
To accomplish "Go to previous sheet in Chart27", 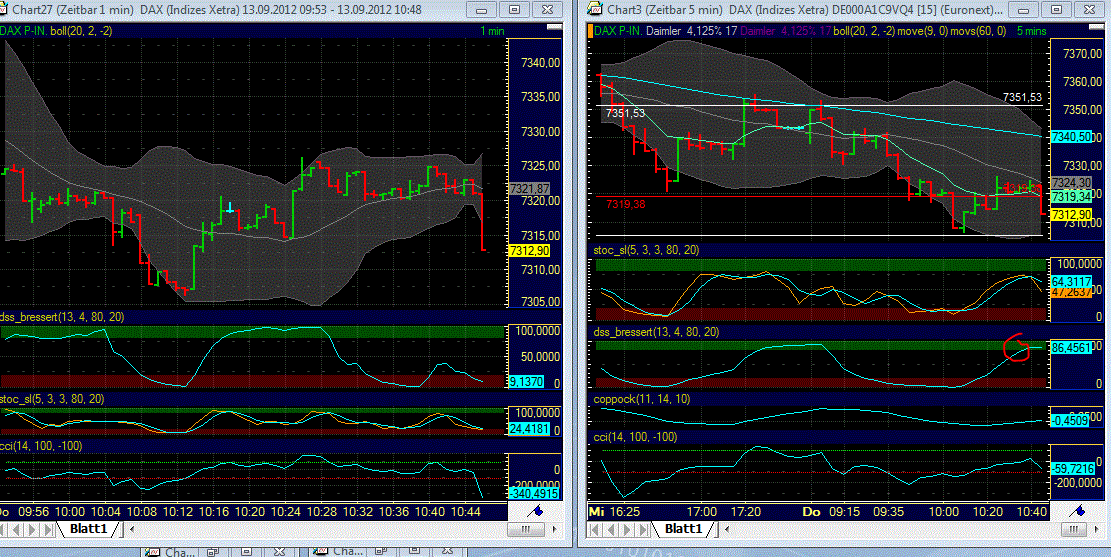I will (17, 529).
